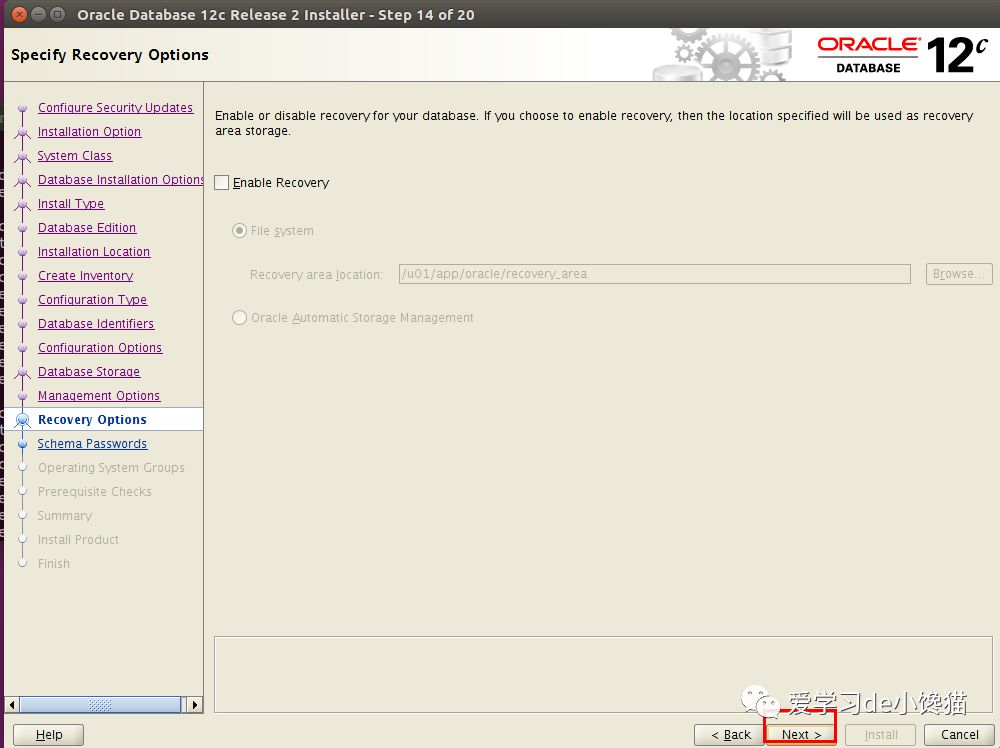The height and width of the screenshot is (748, 1000).
Task: Open Configure Security Updates step
Action: coord(115,108)
